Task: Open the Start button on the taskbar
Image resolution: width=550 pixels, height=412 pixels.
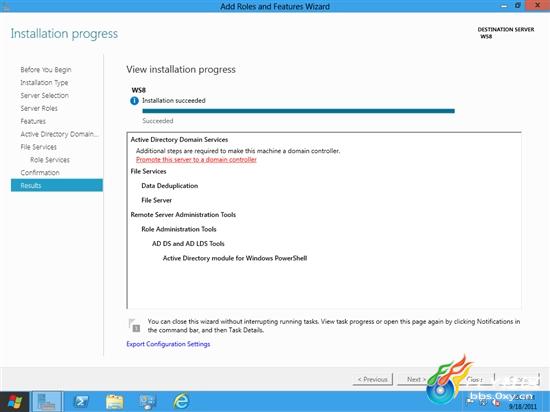Action: pos(14,401)
